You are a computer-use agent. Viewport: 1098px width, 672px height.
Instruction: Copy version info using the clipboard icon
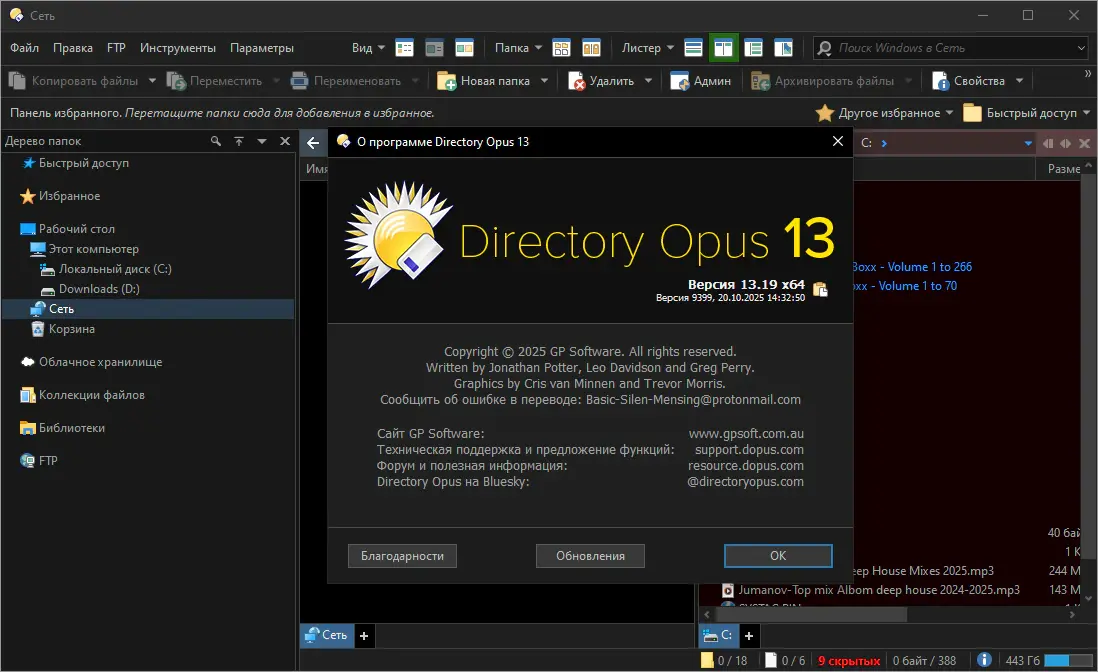[x=820, y=290]
